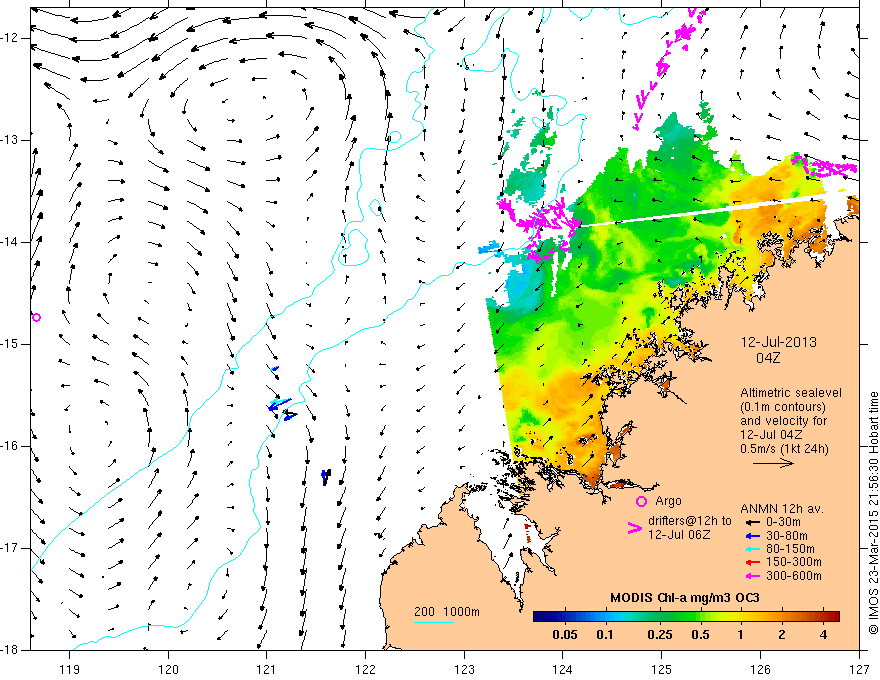Viewport: 880px width, 680px height.
Task: Click the 'and velocity for' caption line
Action: [783, 421]
